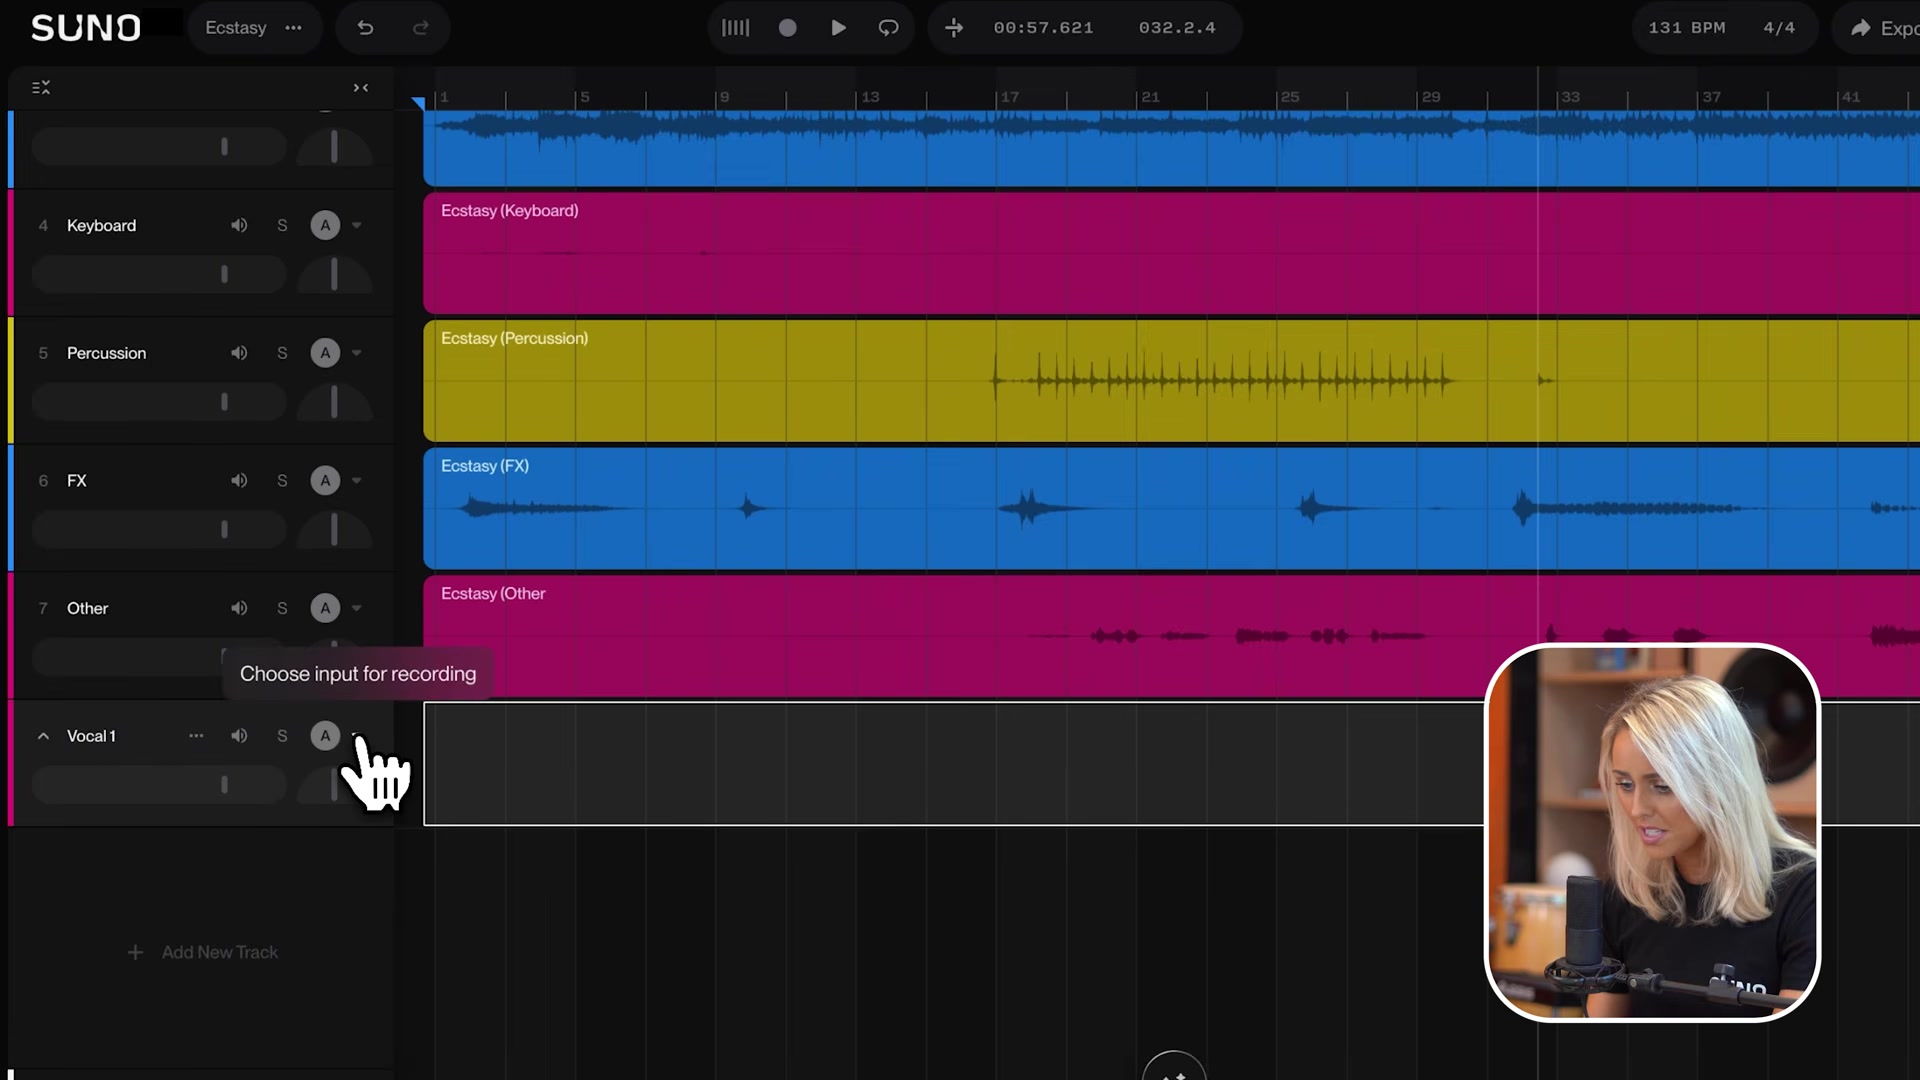Solo the FX track
The width and height of the screenshot is (1920, 1080).
(x=282, y=481)
